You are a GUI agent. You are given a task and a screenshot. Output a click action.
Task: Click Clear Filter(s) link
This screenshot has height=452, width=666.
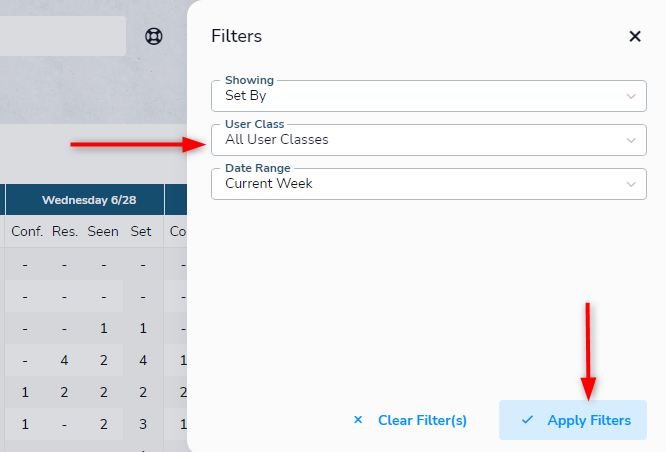(x=422, y=420)
